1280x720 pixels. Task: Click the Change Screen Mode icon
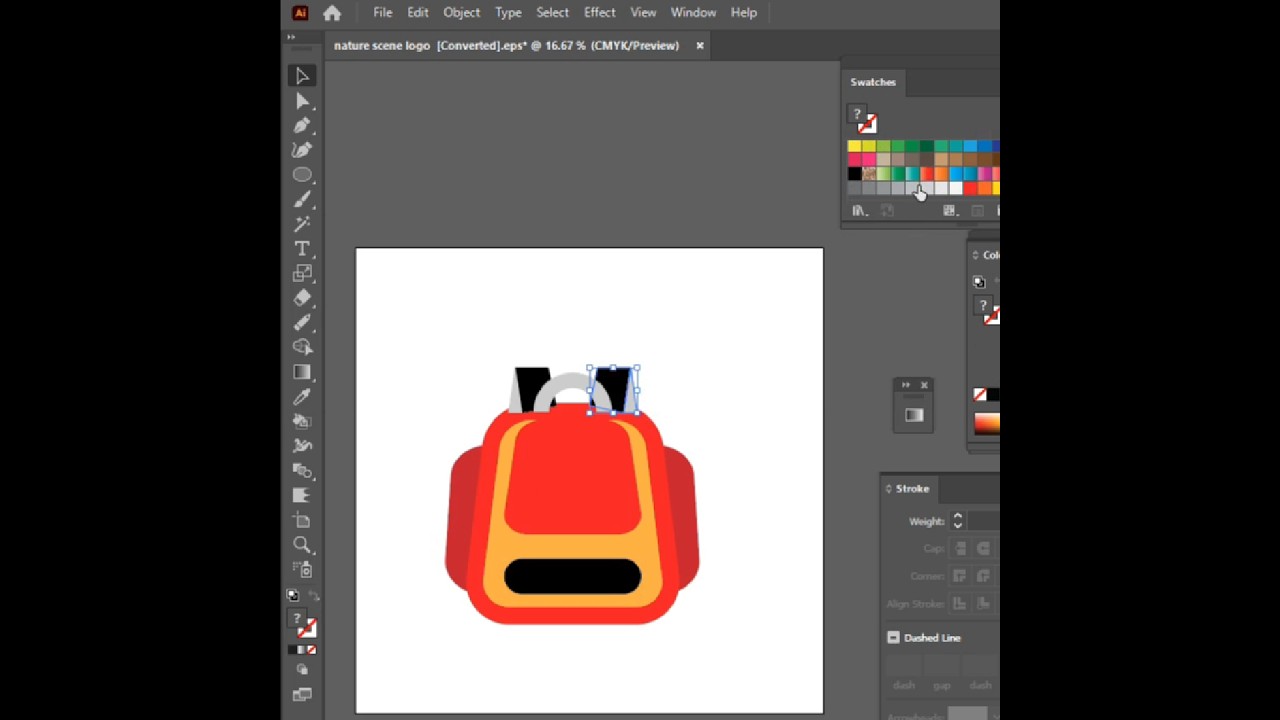[302, 695]
